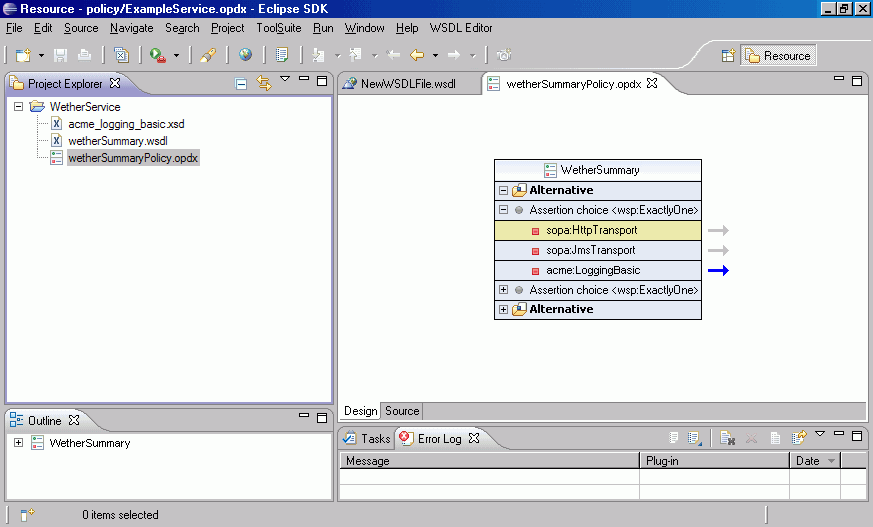This screenshot has width=873, height=527.
Task: Click the red sopa:HttpTransport assertion icon
Action: tap(536, 231)
